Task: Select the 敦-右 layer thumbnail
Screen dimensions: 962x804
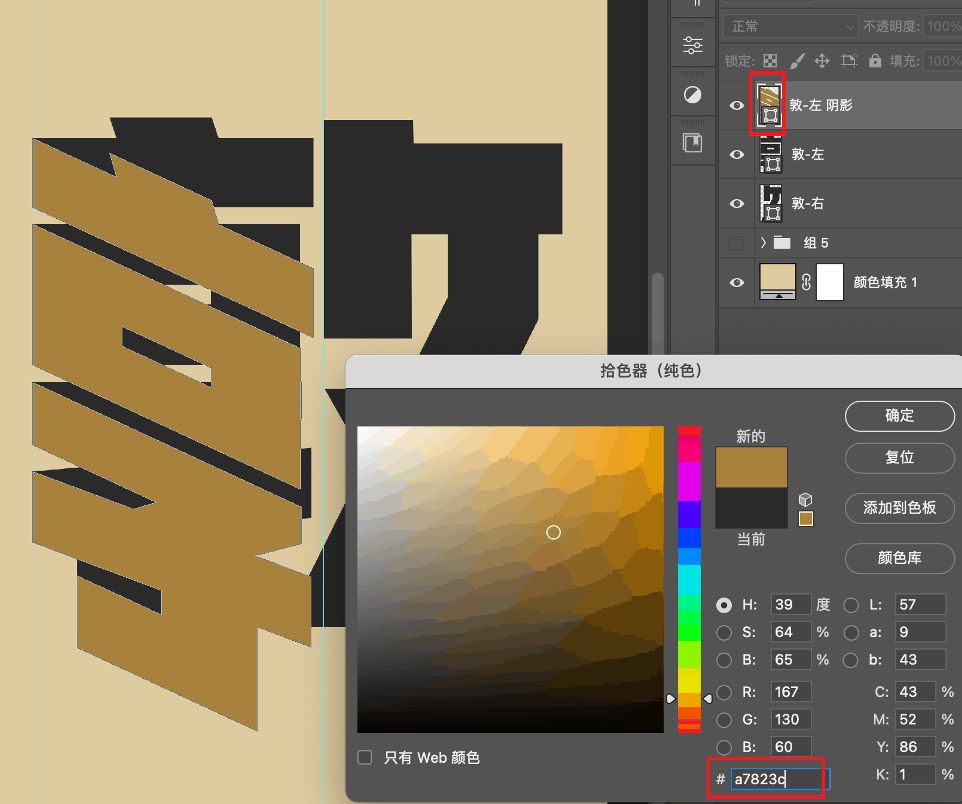Action: 771,203
